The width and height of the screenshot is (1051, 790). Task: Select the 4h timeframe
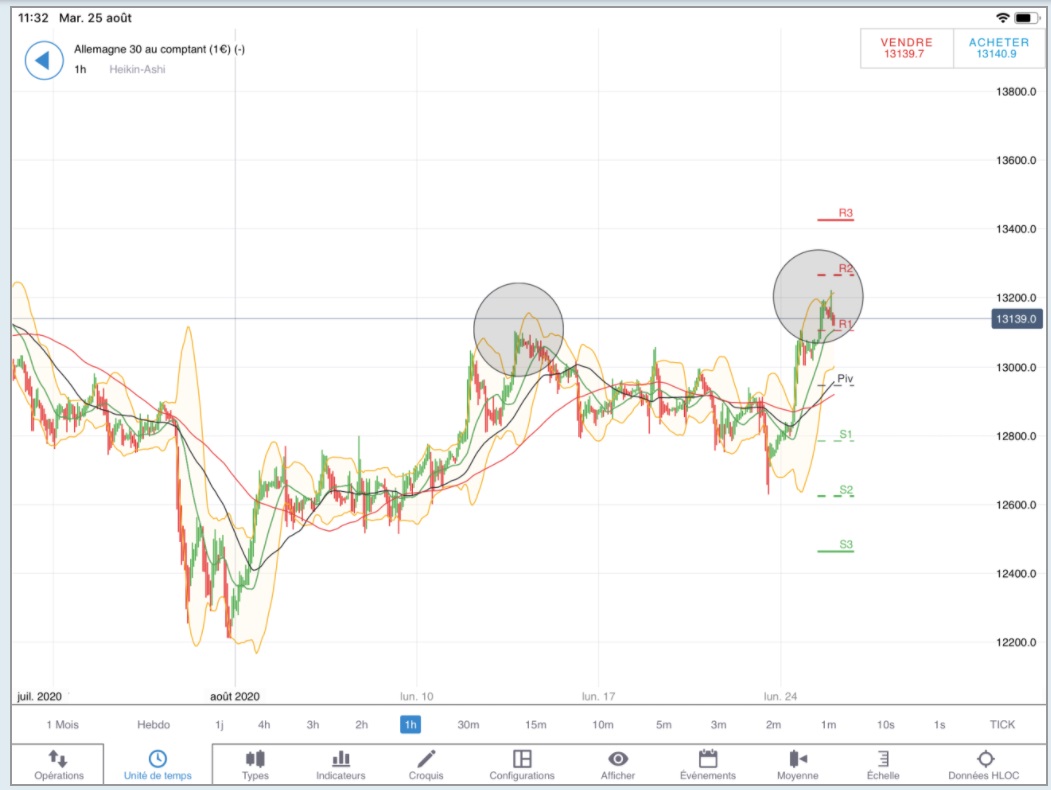(264, 724)
